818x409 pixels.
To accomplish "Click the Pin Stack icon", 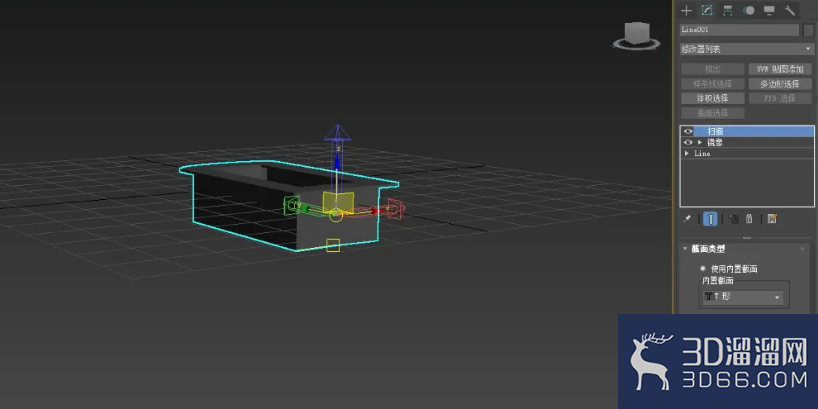I will [687, 219].
